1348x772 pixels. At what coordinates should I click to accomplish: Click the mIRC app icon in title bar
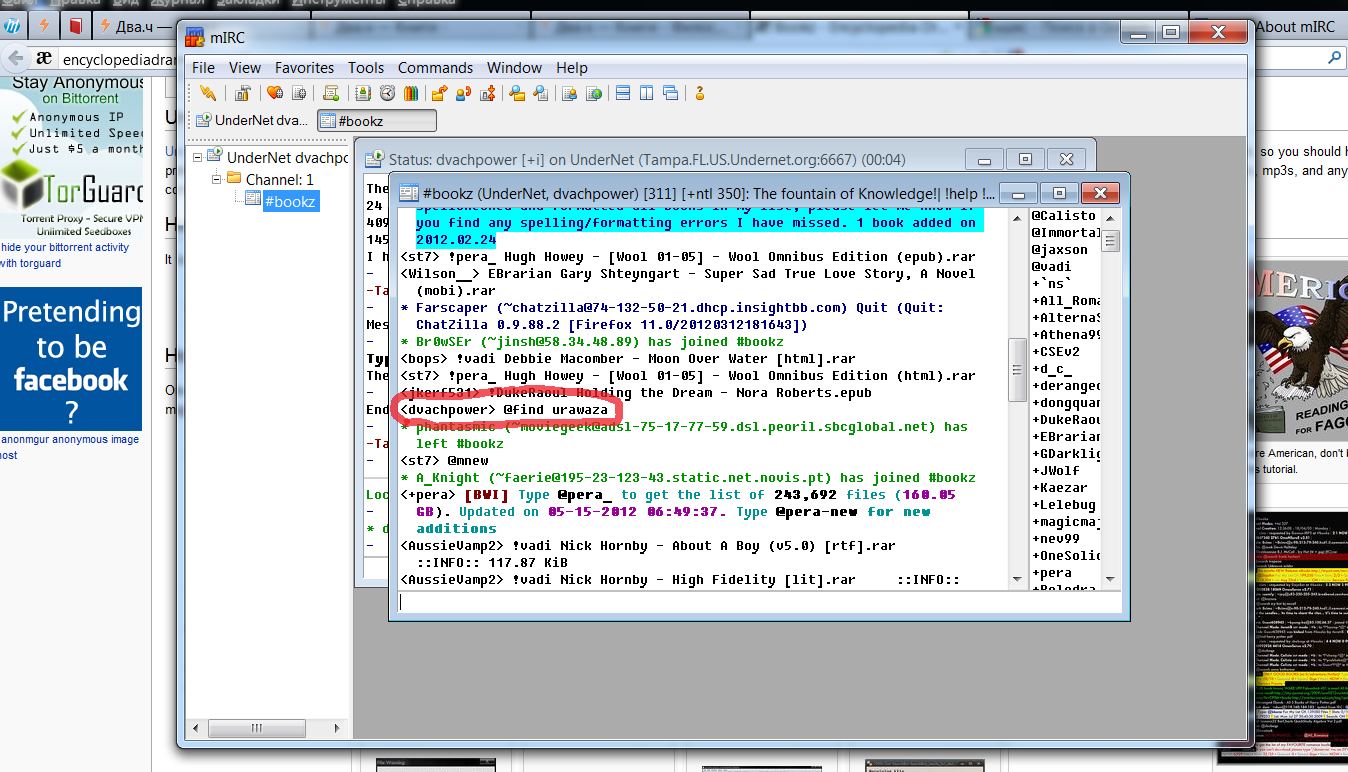coord(196,38)
